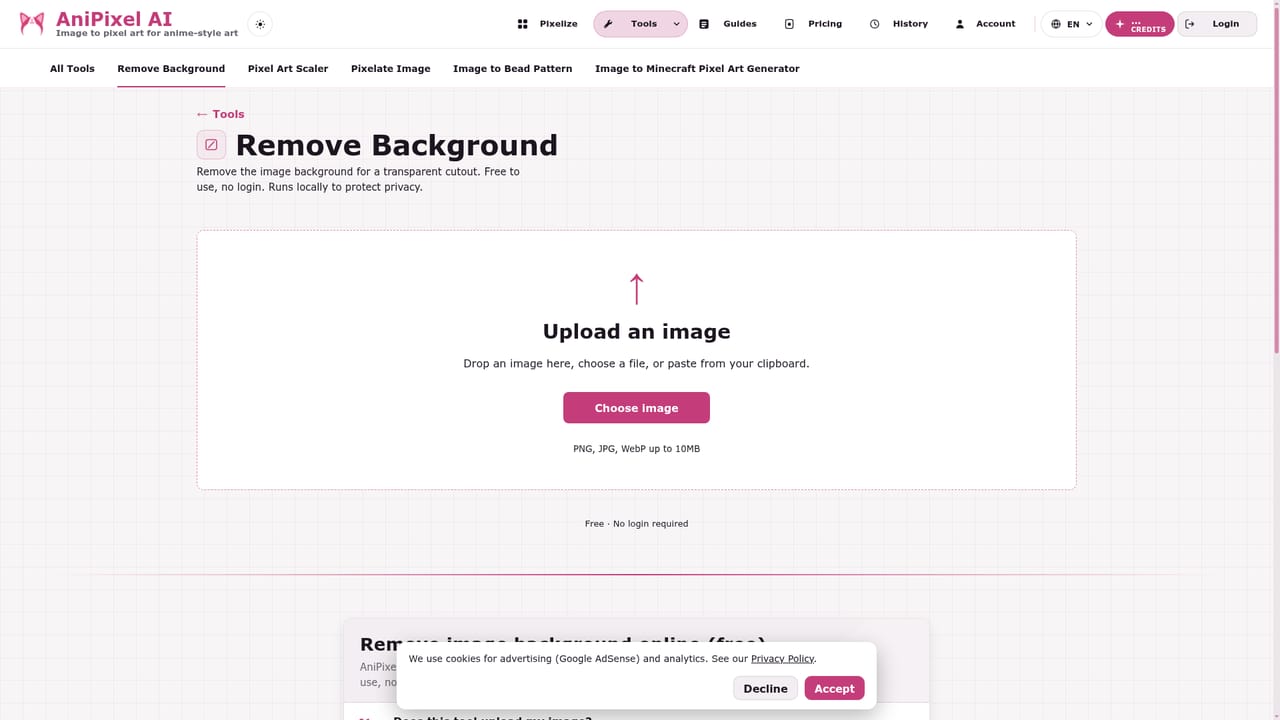Click the AniPixel AI site title

tap(114, 19)
